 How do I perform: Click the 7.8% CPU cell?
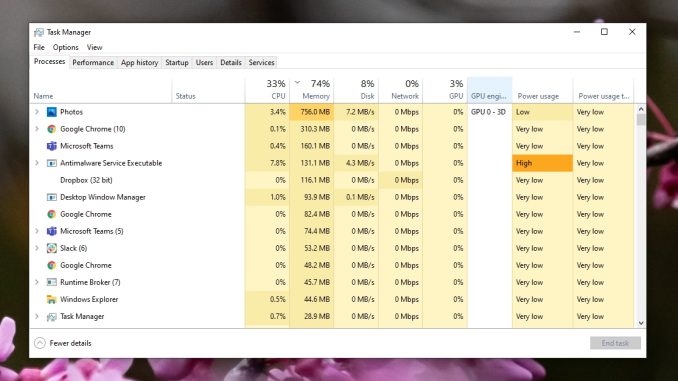coord(267,163)
